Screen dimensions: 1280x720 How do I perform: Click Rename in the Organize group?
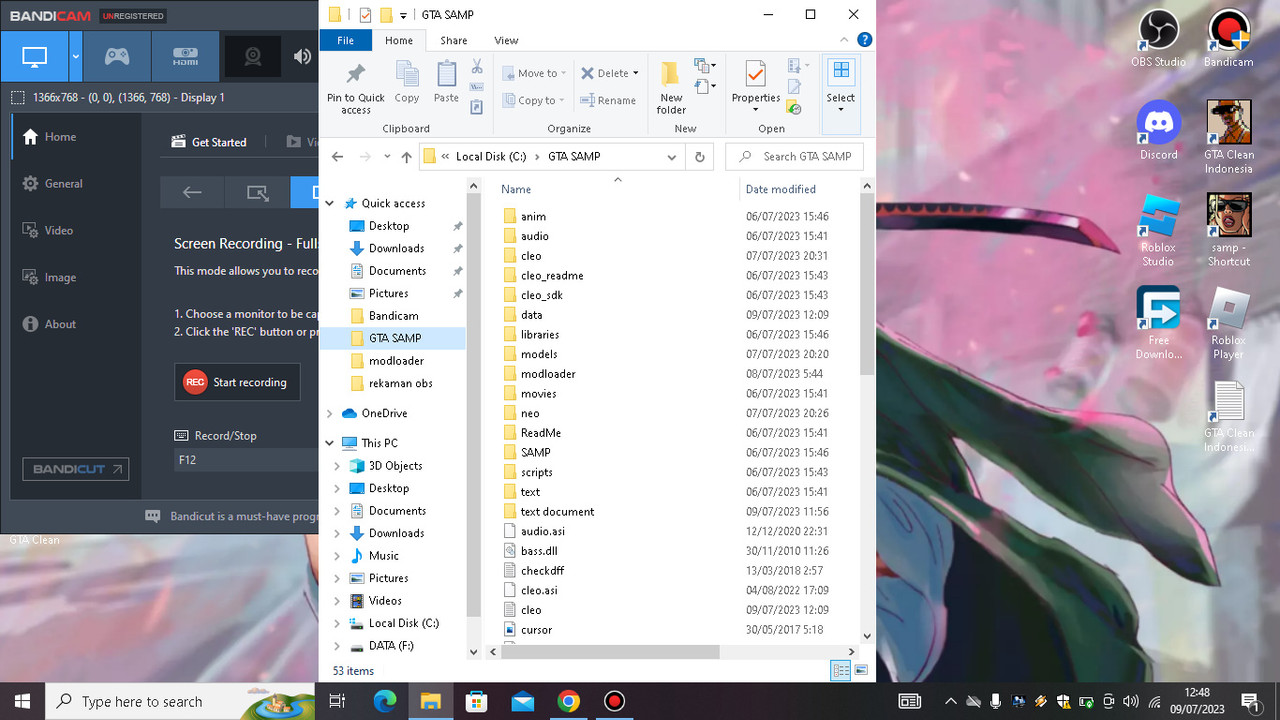[x=608, y=100]
